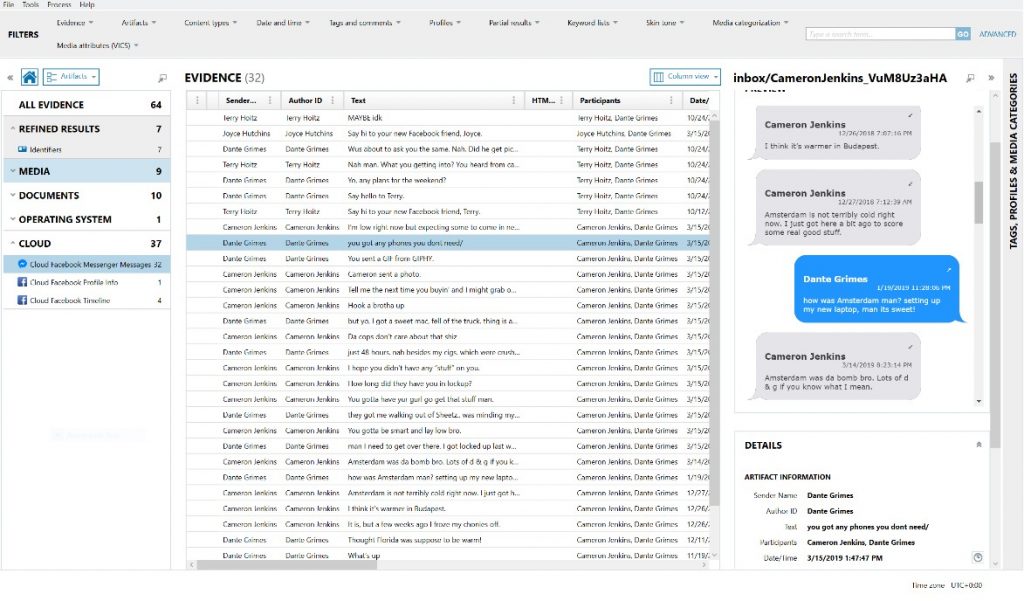1024x601 pixels.
Task: Collapse the DETAILS section
Action: pyautogui.click(x=978, y=445)
